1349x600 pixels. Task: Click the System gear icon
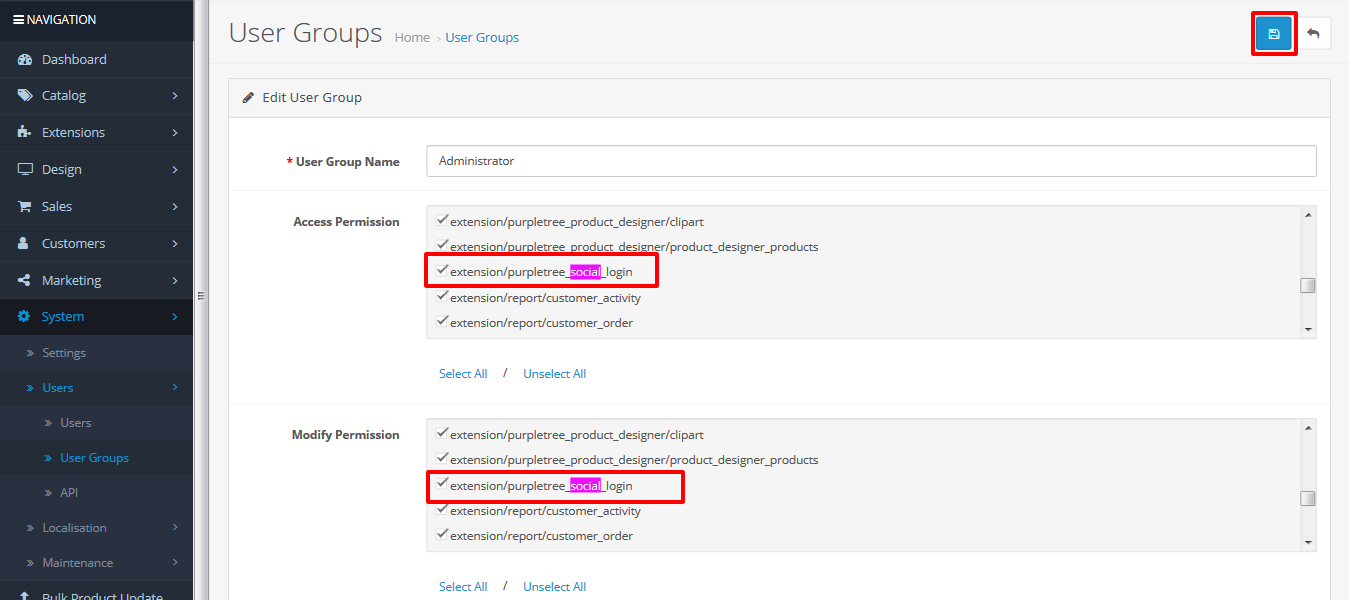(x=25, y=316)
